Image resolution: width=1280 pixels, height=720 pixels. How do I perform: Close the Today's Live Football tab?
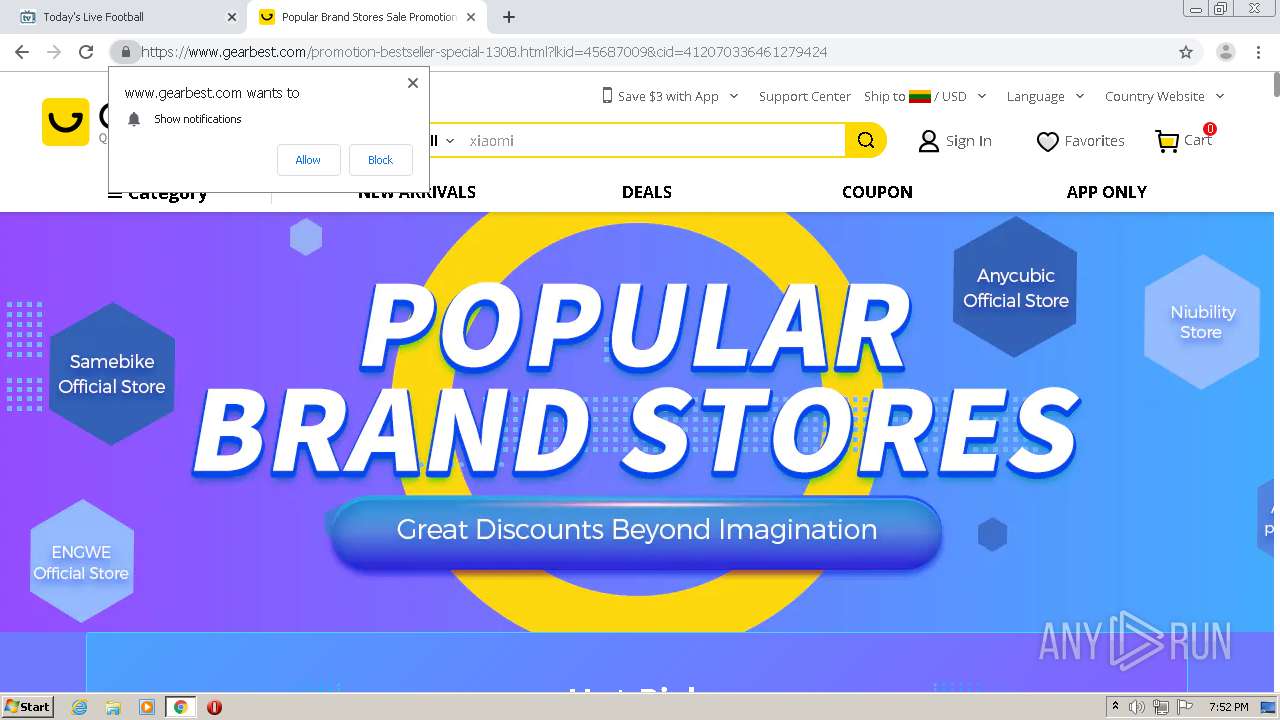232,17
